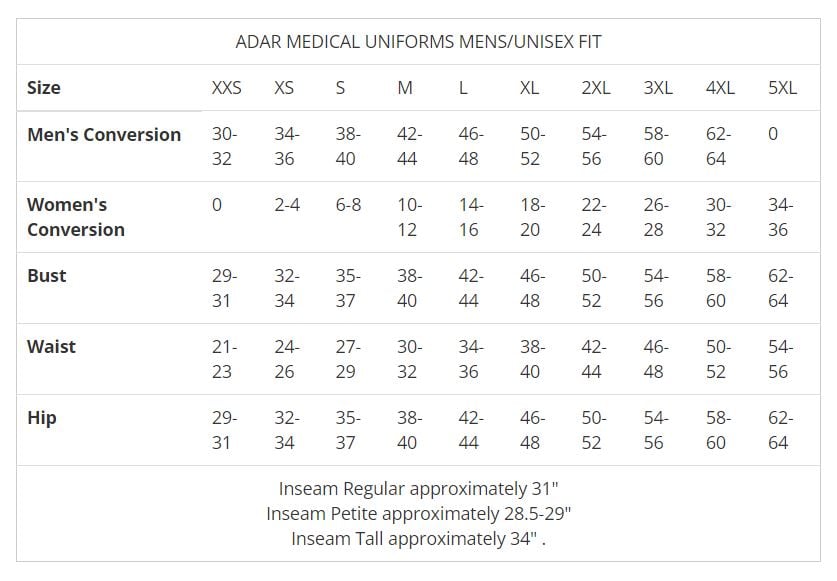The image size is (837, 581).
Task: Click the Hip row label
Action: (42, 418)
